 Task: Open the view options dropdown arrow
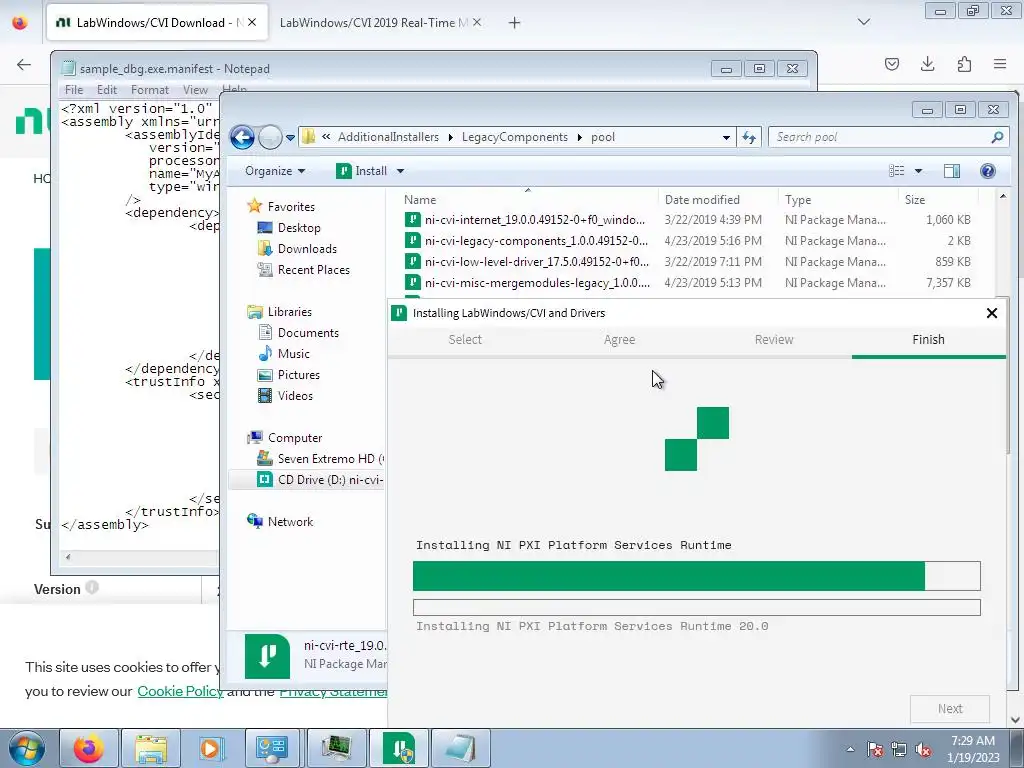pos(918,171)
